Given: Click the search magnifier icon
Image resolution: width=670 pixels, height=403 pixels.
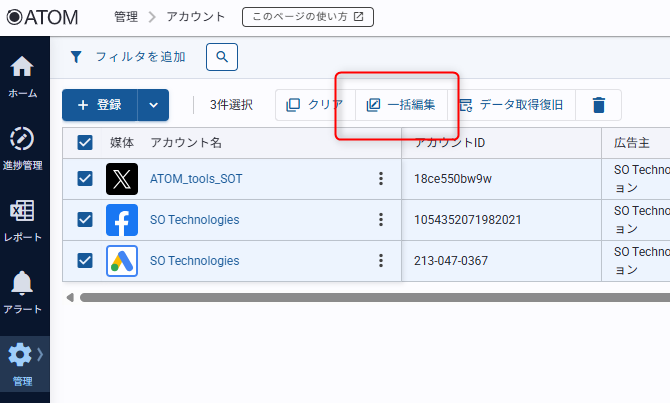Looking at the screenshot, I should (222, 57).
